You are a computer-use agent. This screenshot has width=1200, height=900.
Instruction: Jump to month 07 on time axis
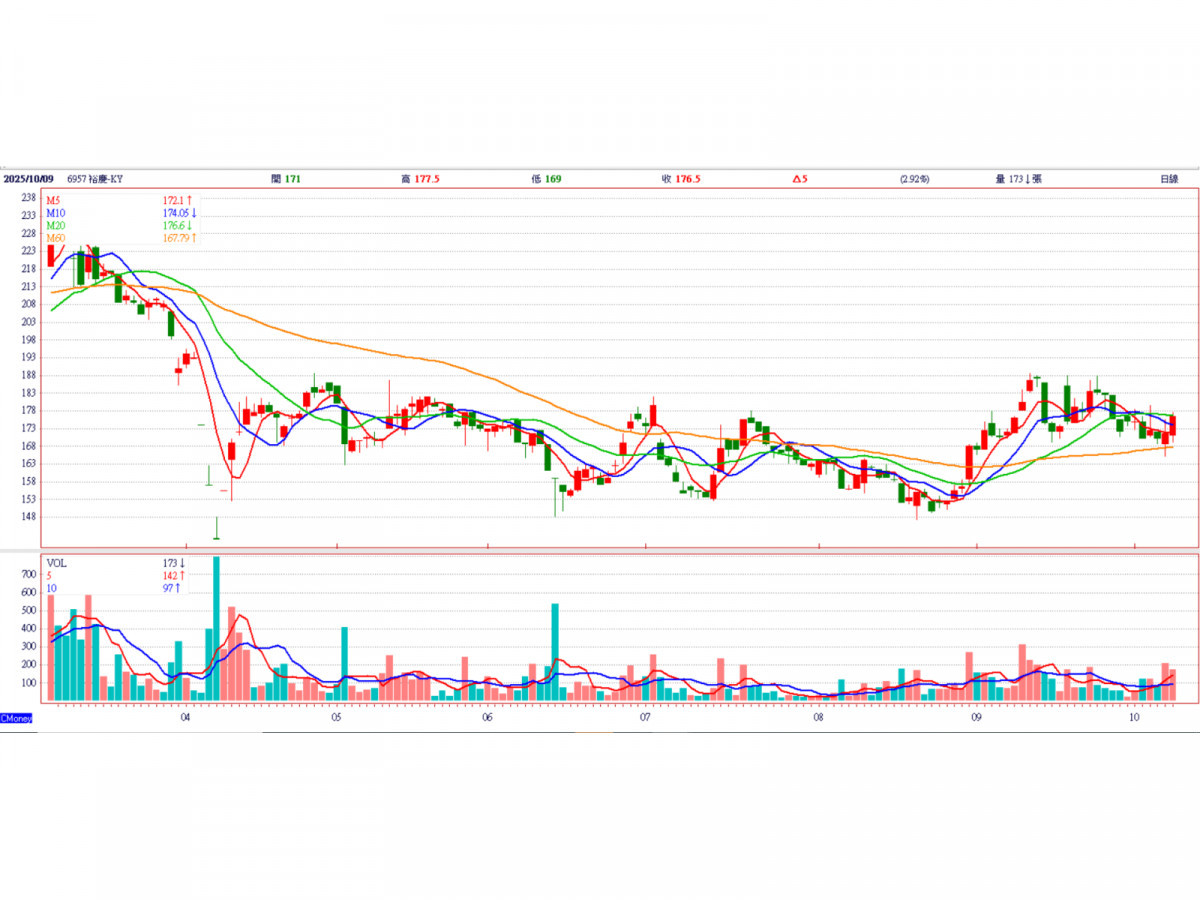(645, 717)
